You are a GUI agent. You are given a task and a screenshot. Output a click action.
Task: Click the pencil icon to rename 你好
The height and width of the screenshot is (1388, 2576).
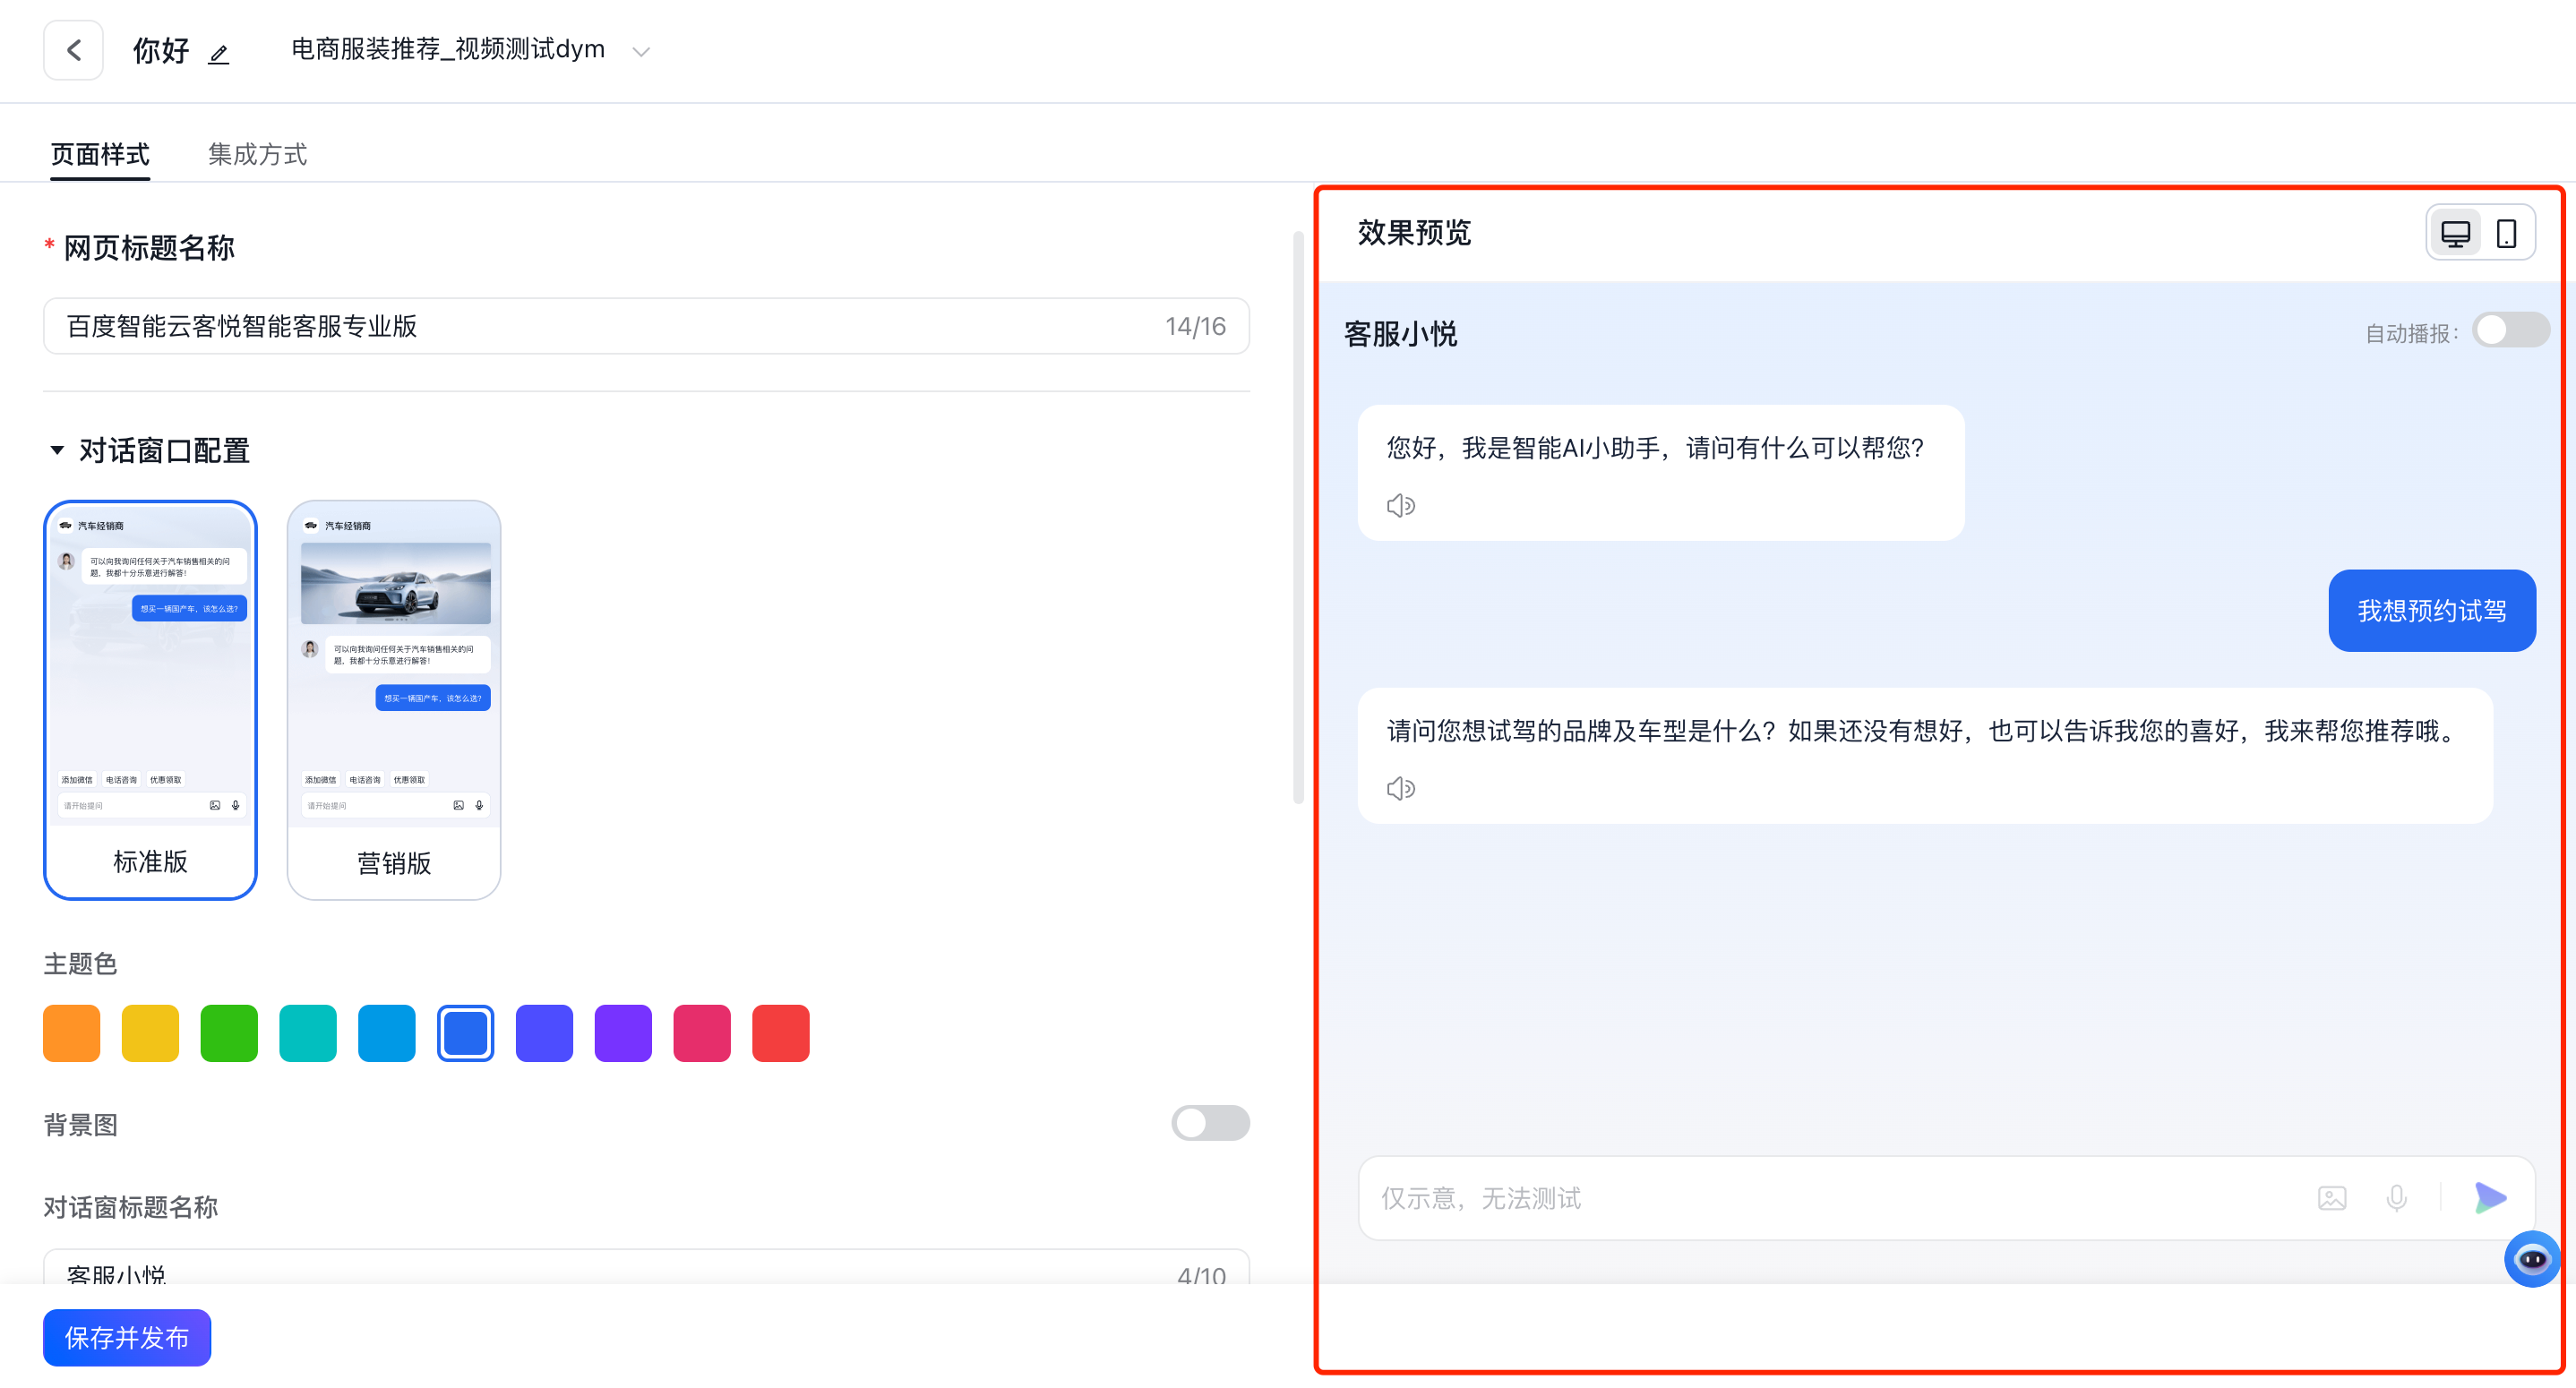coord(219,54)
